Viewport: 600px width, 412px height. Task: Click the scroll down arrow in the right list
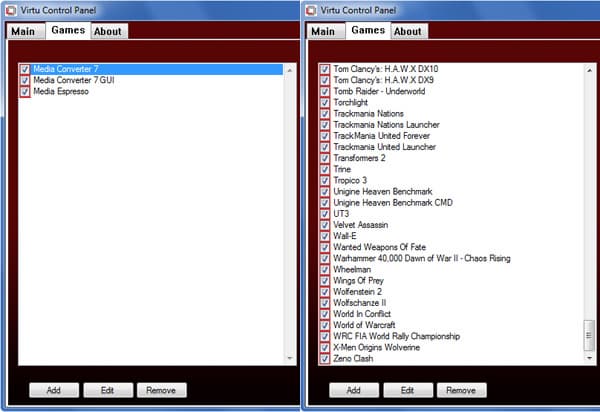[590, 358]
